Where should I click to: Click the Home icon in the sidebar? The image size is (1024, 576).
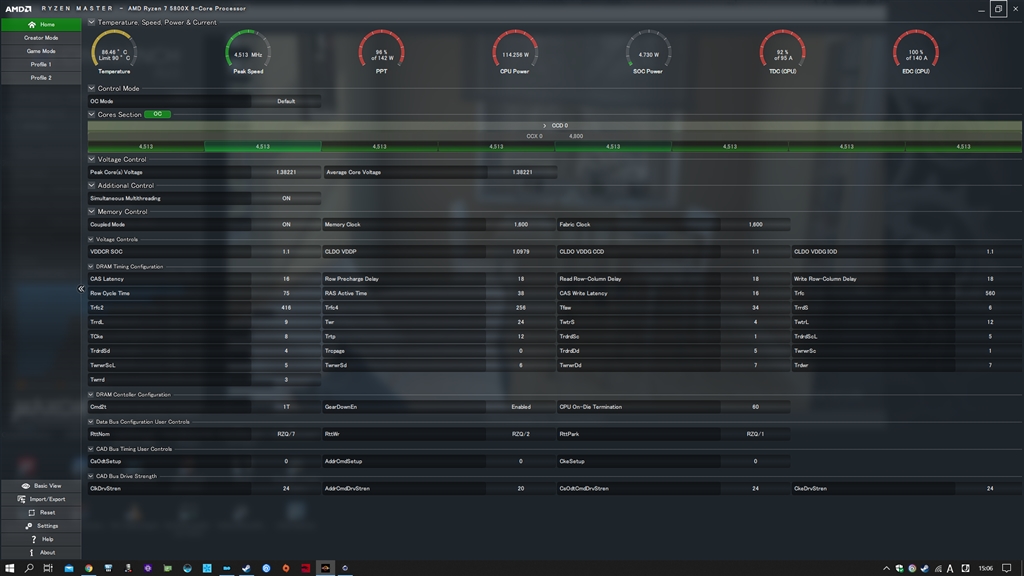(30, 24)
